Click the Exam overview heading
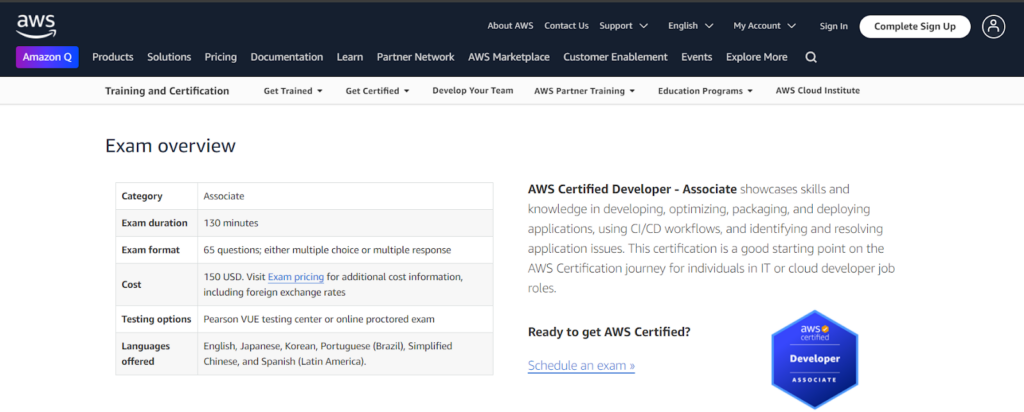This screenshot has width=1024, height=412. click(x=170, y=146)
